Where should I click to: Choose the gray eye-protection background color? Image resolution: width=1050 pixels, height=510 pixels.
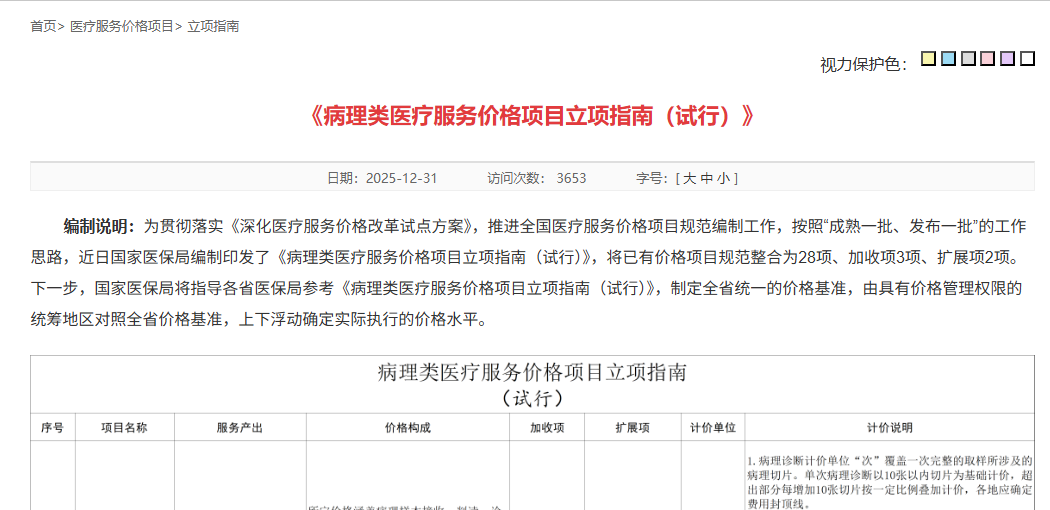click(968, 59)
